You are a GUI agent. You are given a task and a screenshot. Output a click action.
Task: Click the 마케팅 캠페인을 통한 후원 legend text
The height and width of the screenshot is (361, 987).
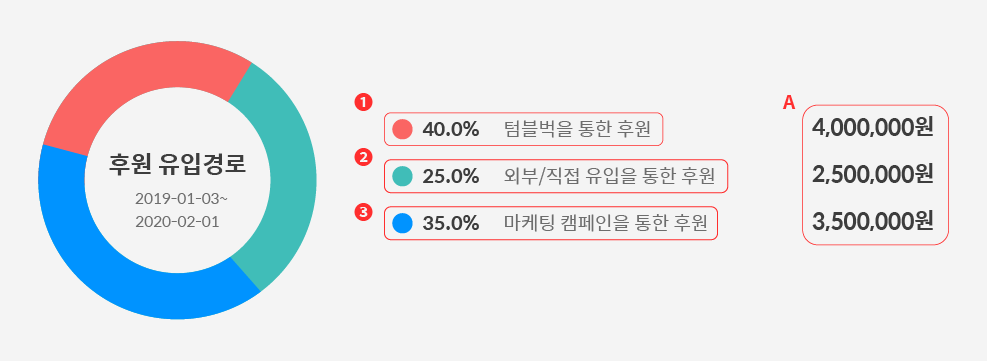(606, 224)
